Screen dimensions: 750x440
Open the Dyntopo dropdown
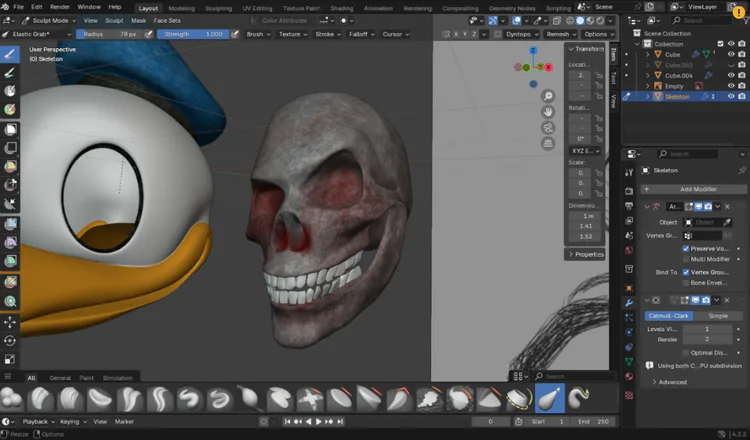pos(524,34)
